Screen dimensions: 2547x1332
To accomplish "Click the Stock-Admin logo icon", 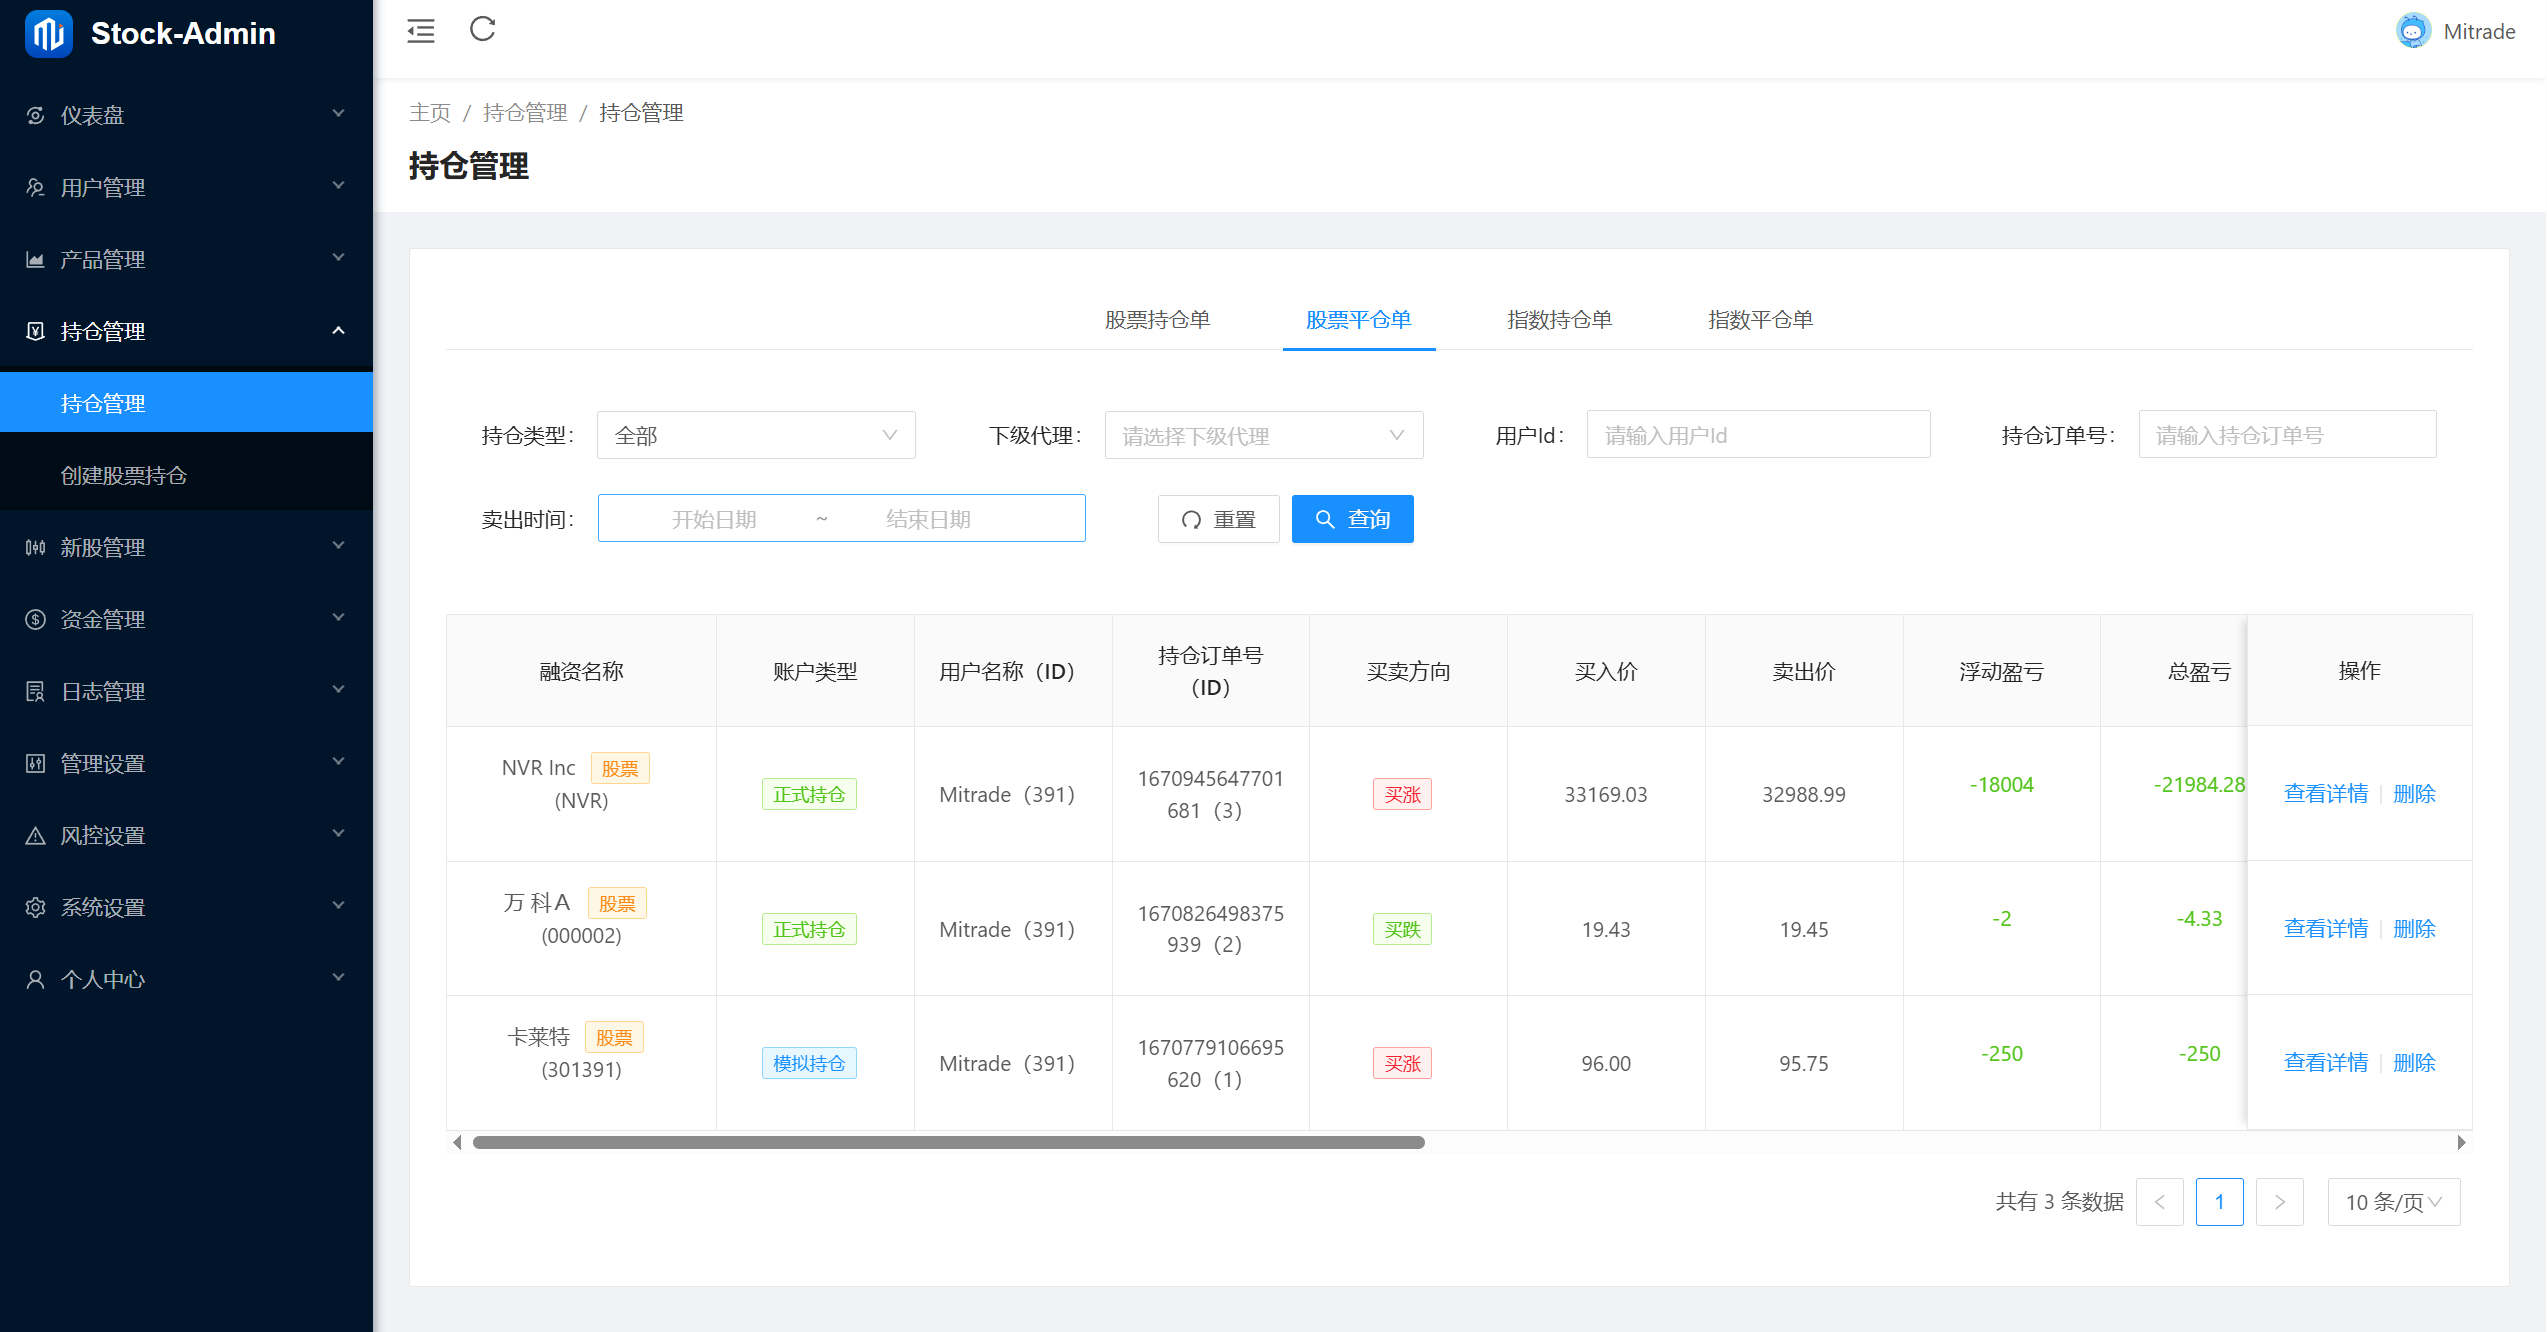I will click(x=48, y=34).
